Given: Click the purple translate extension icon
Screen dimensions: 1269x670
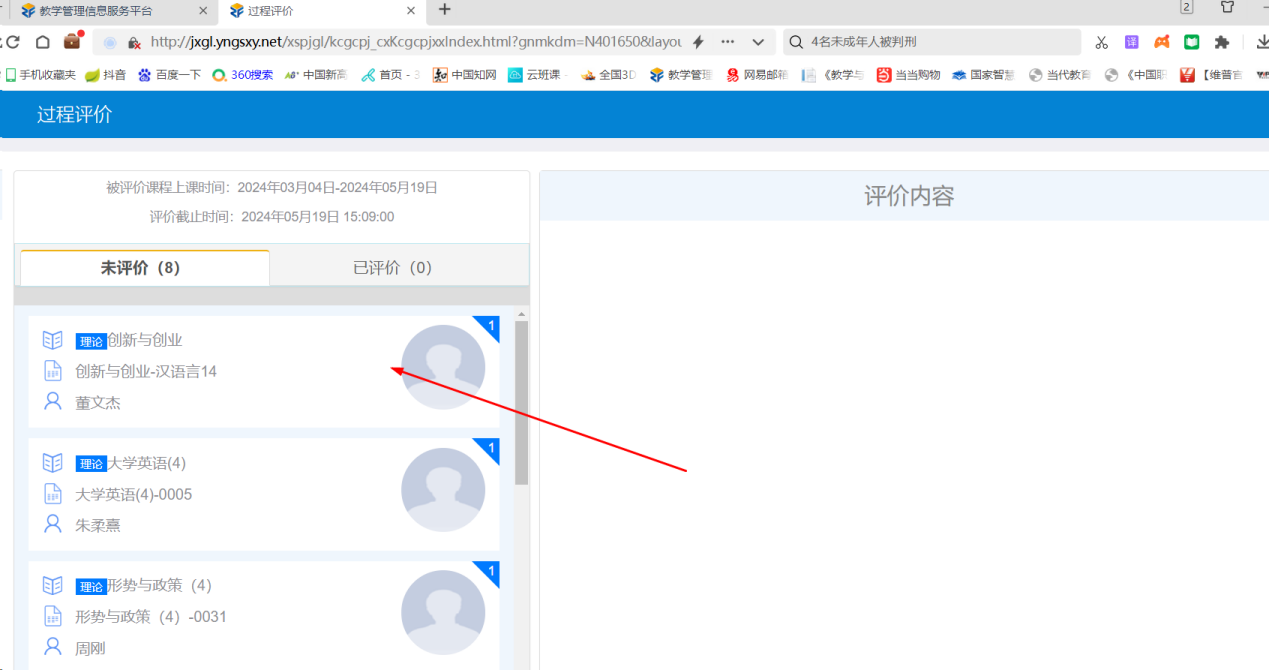Looking at the screenshot, I should tap(1131, 42).
